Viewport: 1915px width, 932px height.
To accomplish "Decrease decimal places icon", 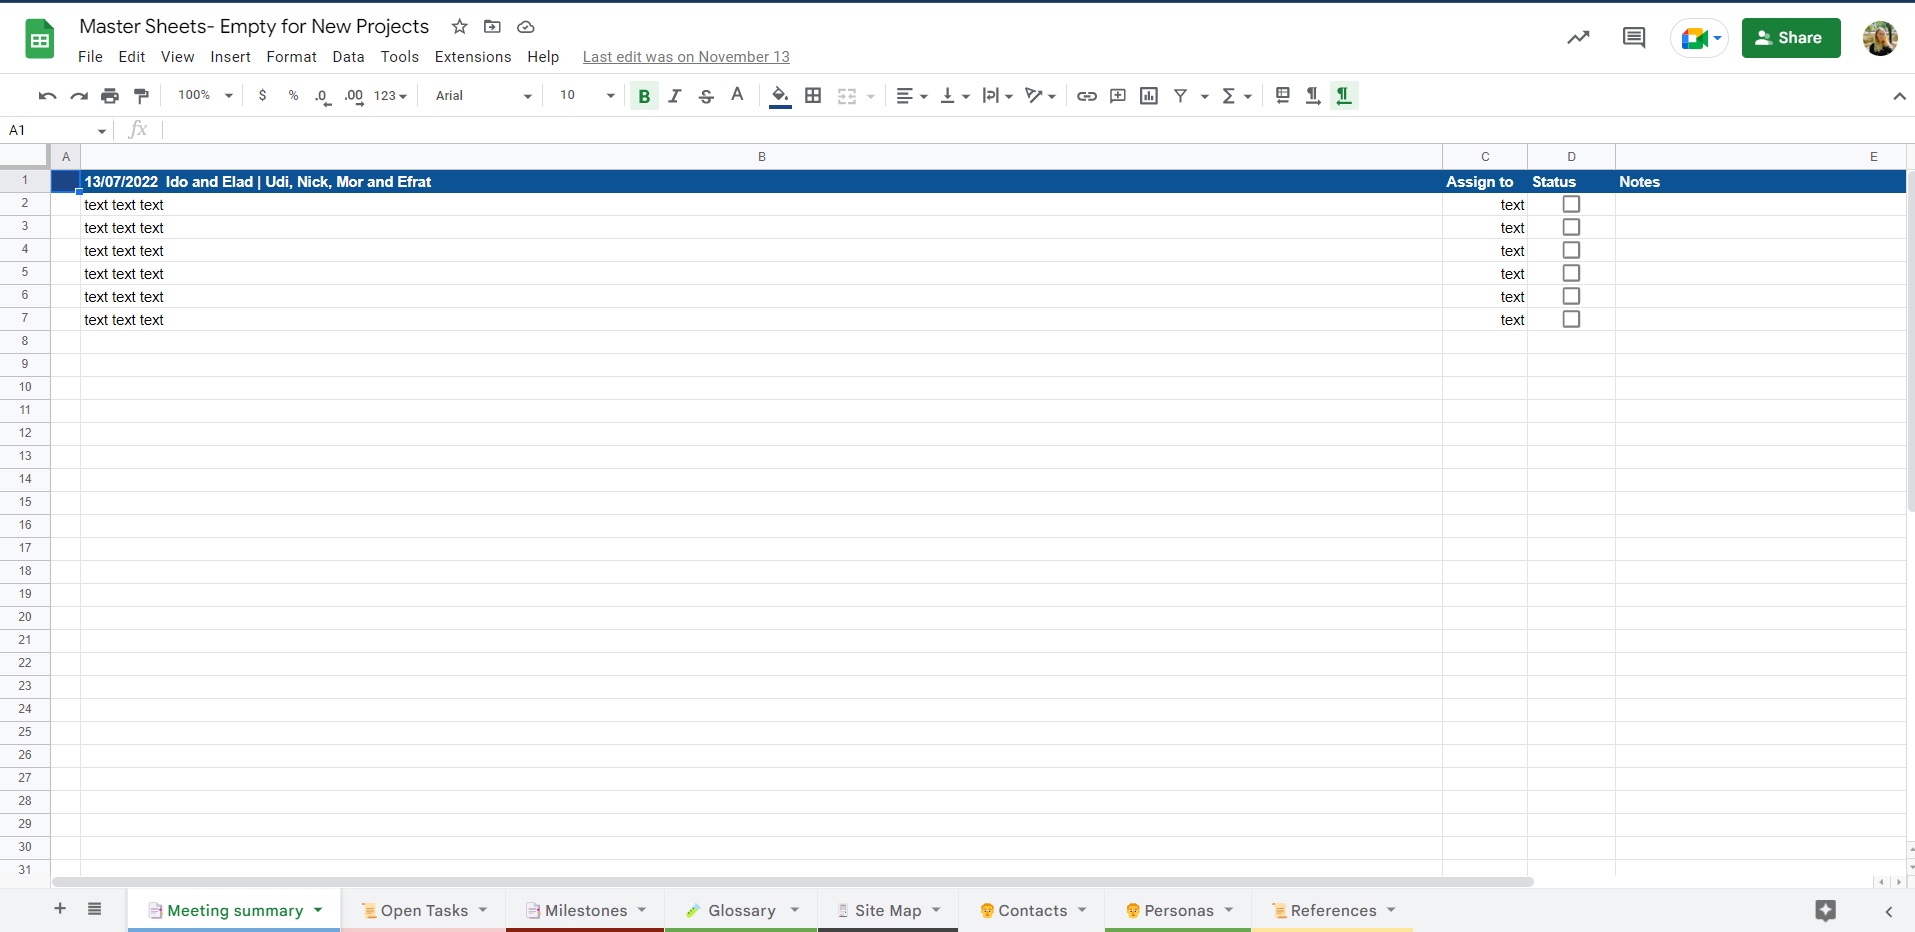I will (322, 96).
